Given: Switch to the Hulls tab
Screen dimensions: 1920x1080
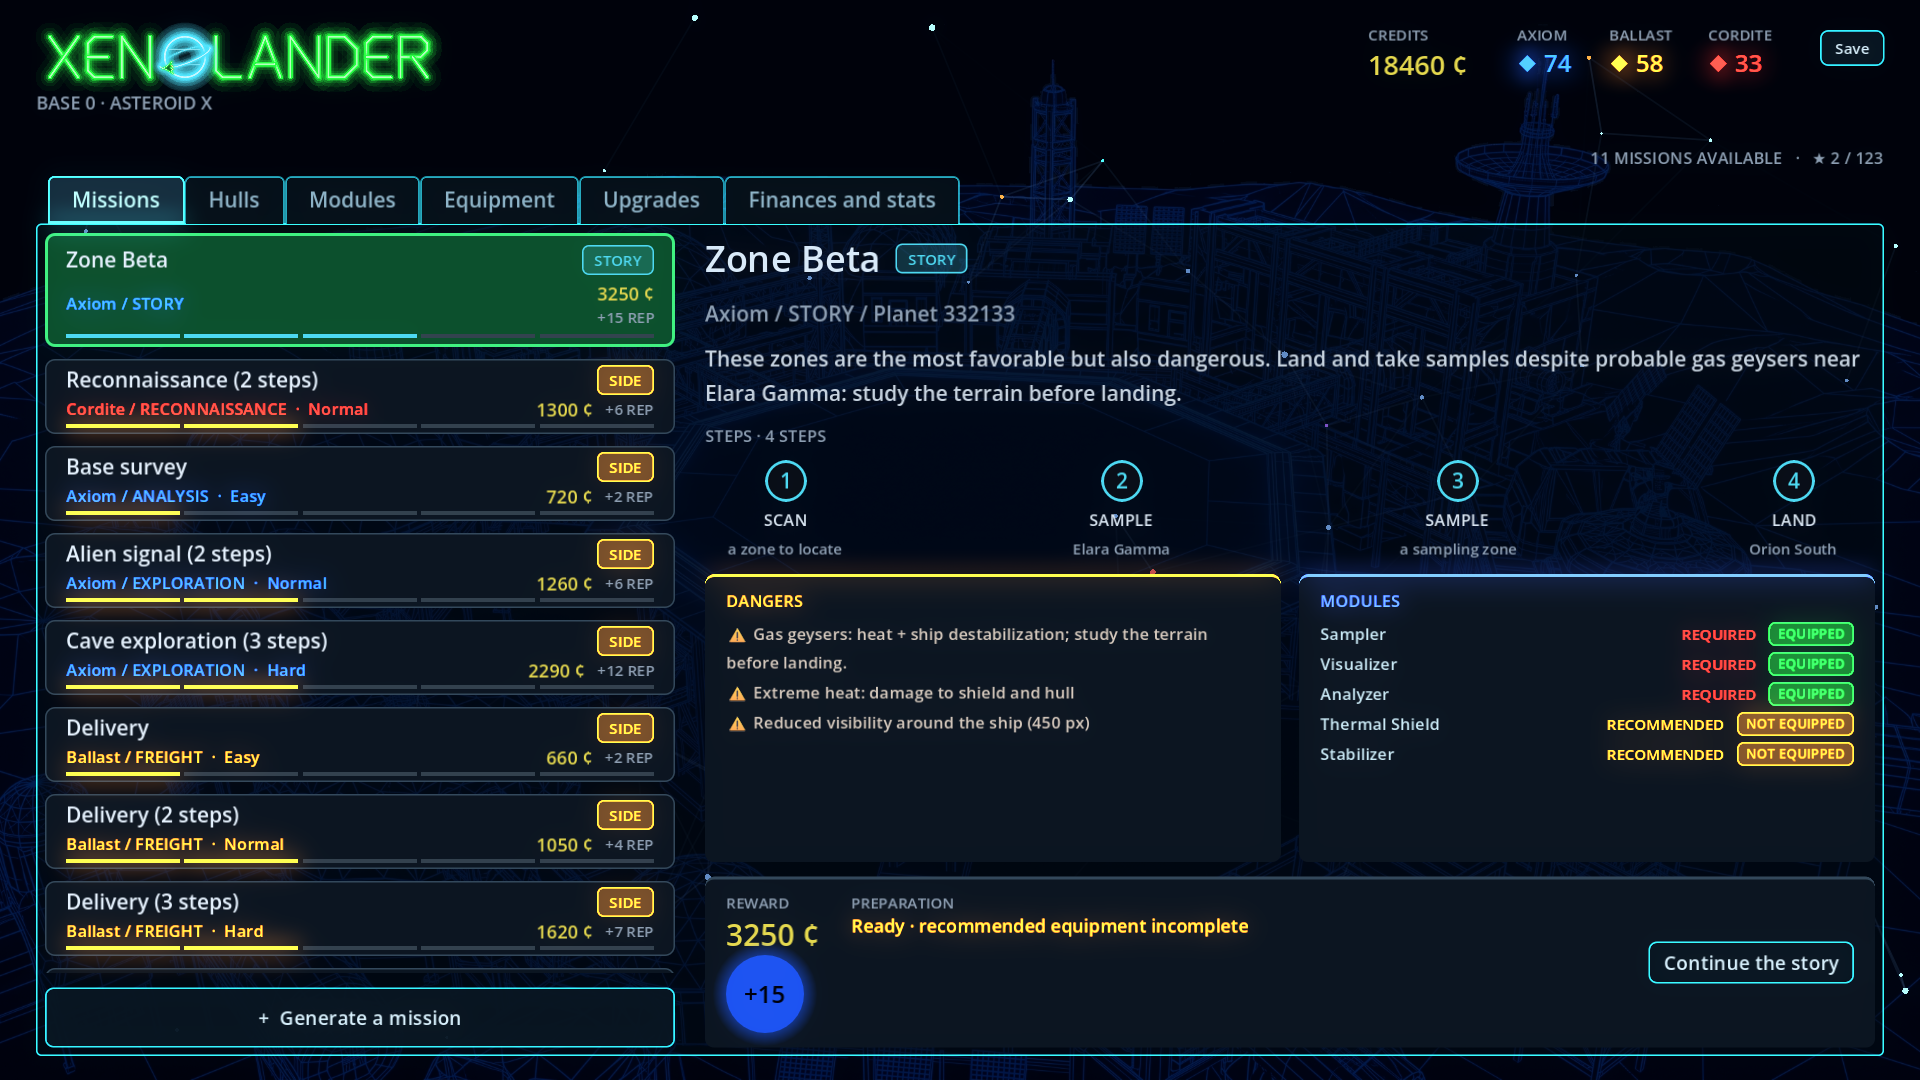Looking at the screenshot, I should click(234, 200).
